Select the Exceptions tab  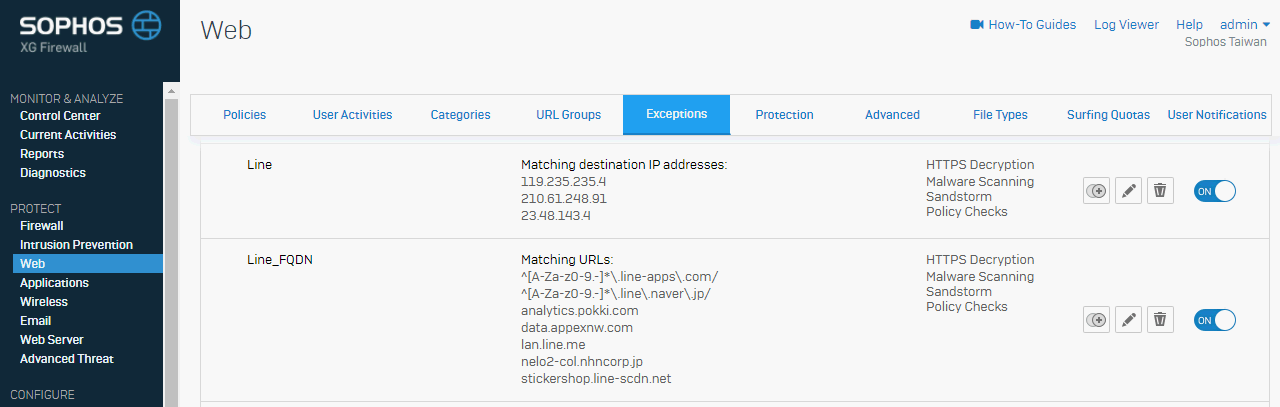coord(676,115)
